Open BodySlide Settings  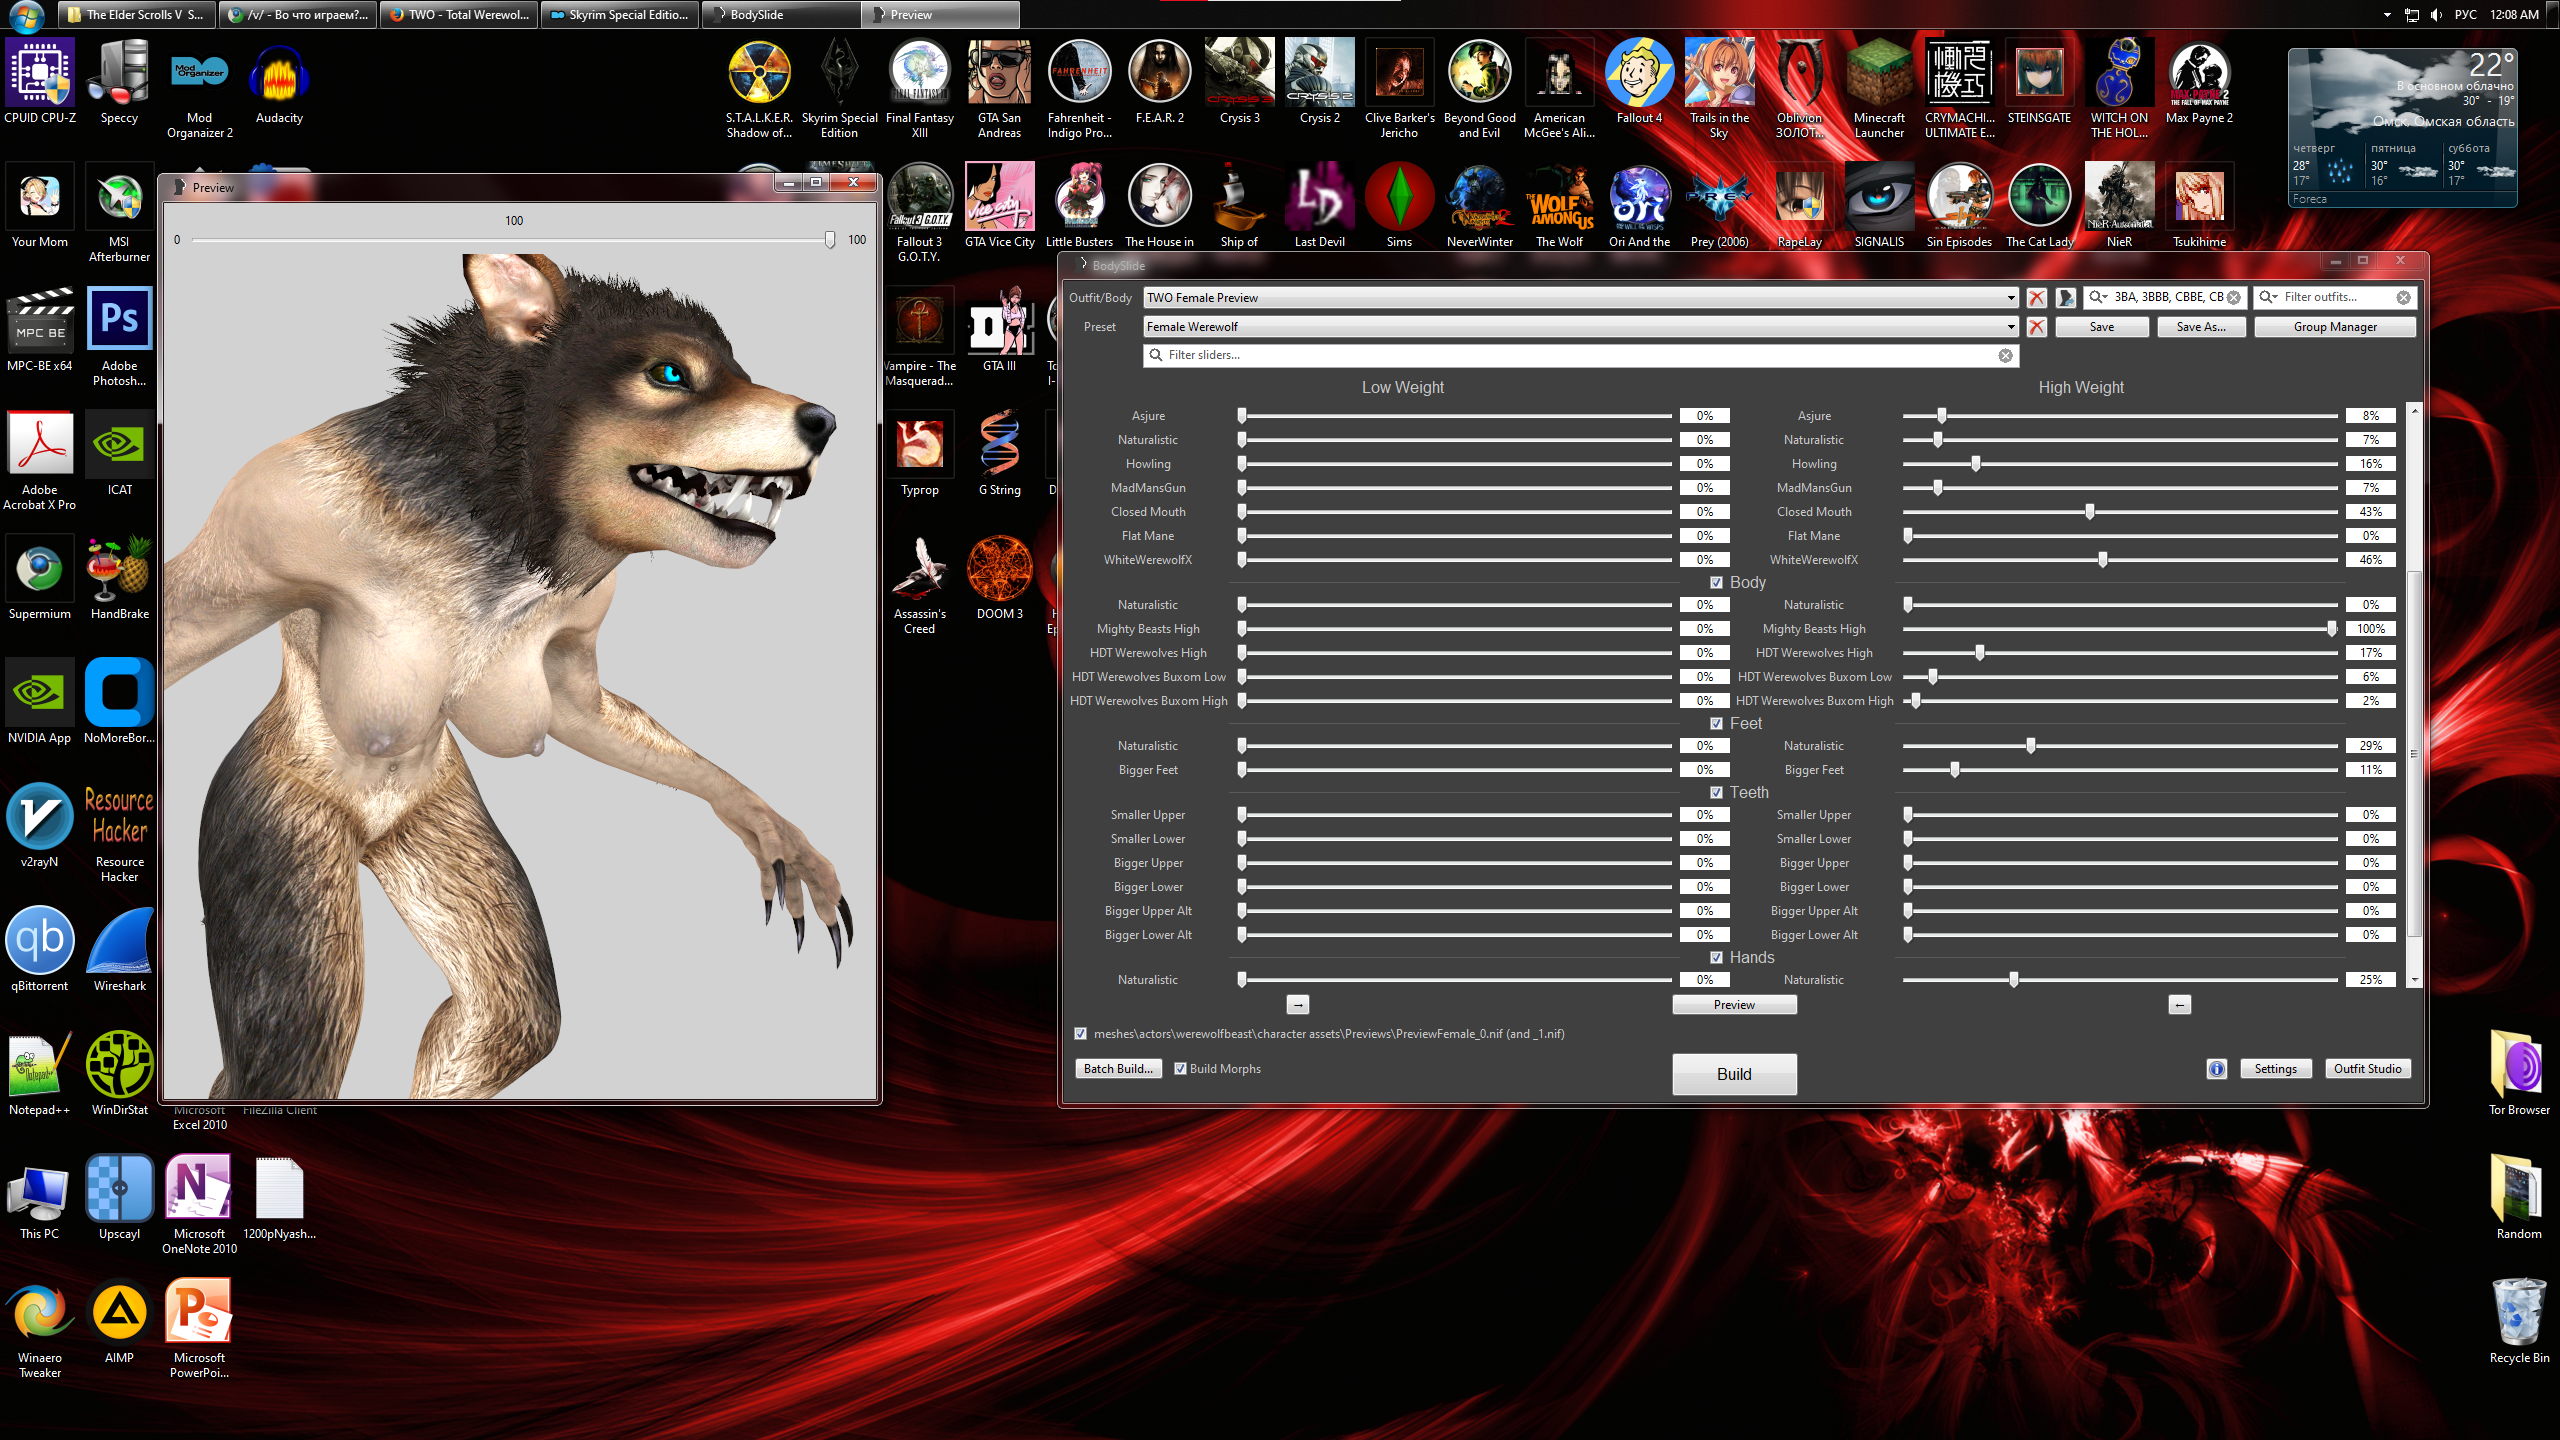[x=2275, y=1069]
